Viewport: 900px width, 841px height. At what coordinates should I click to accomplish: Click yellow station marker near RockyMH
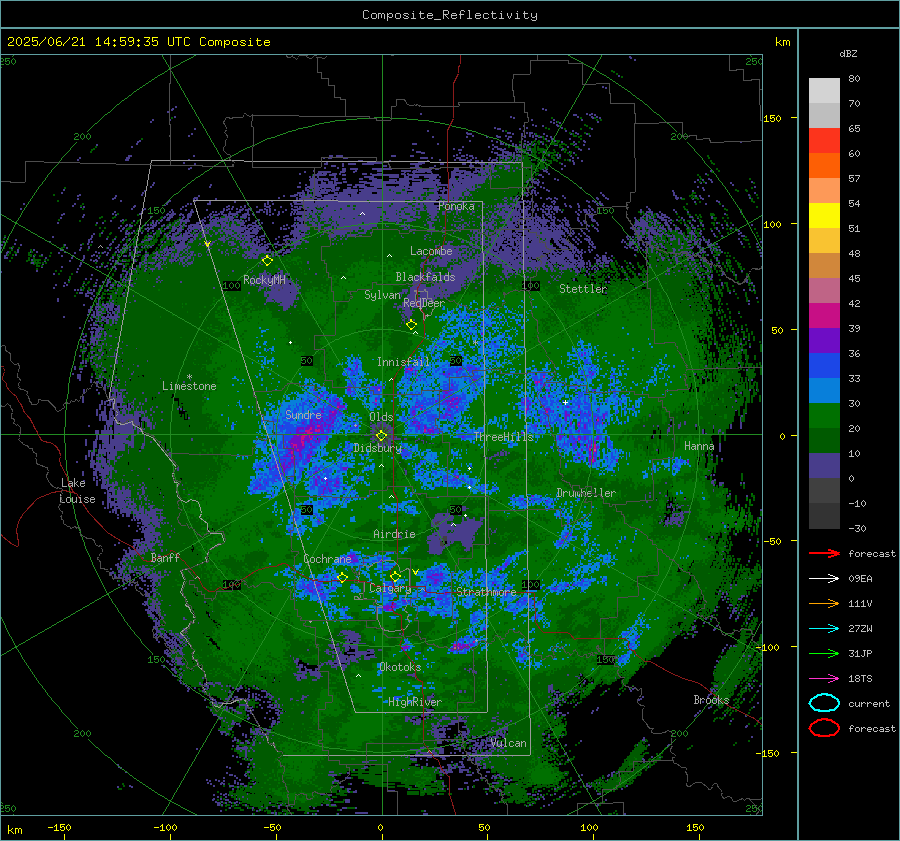(267, 261)
